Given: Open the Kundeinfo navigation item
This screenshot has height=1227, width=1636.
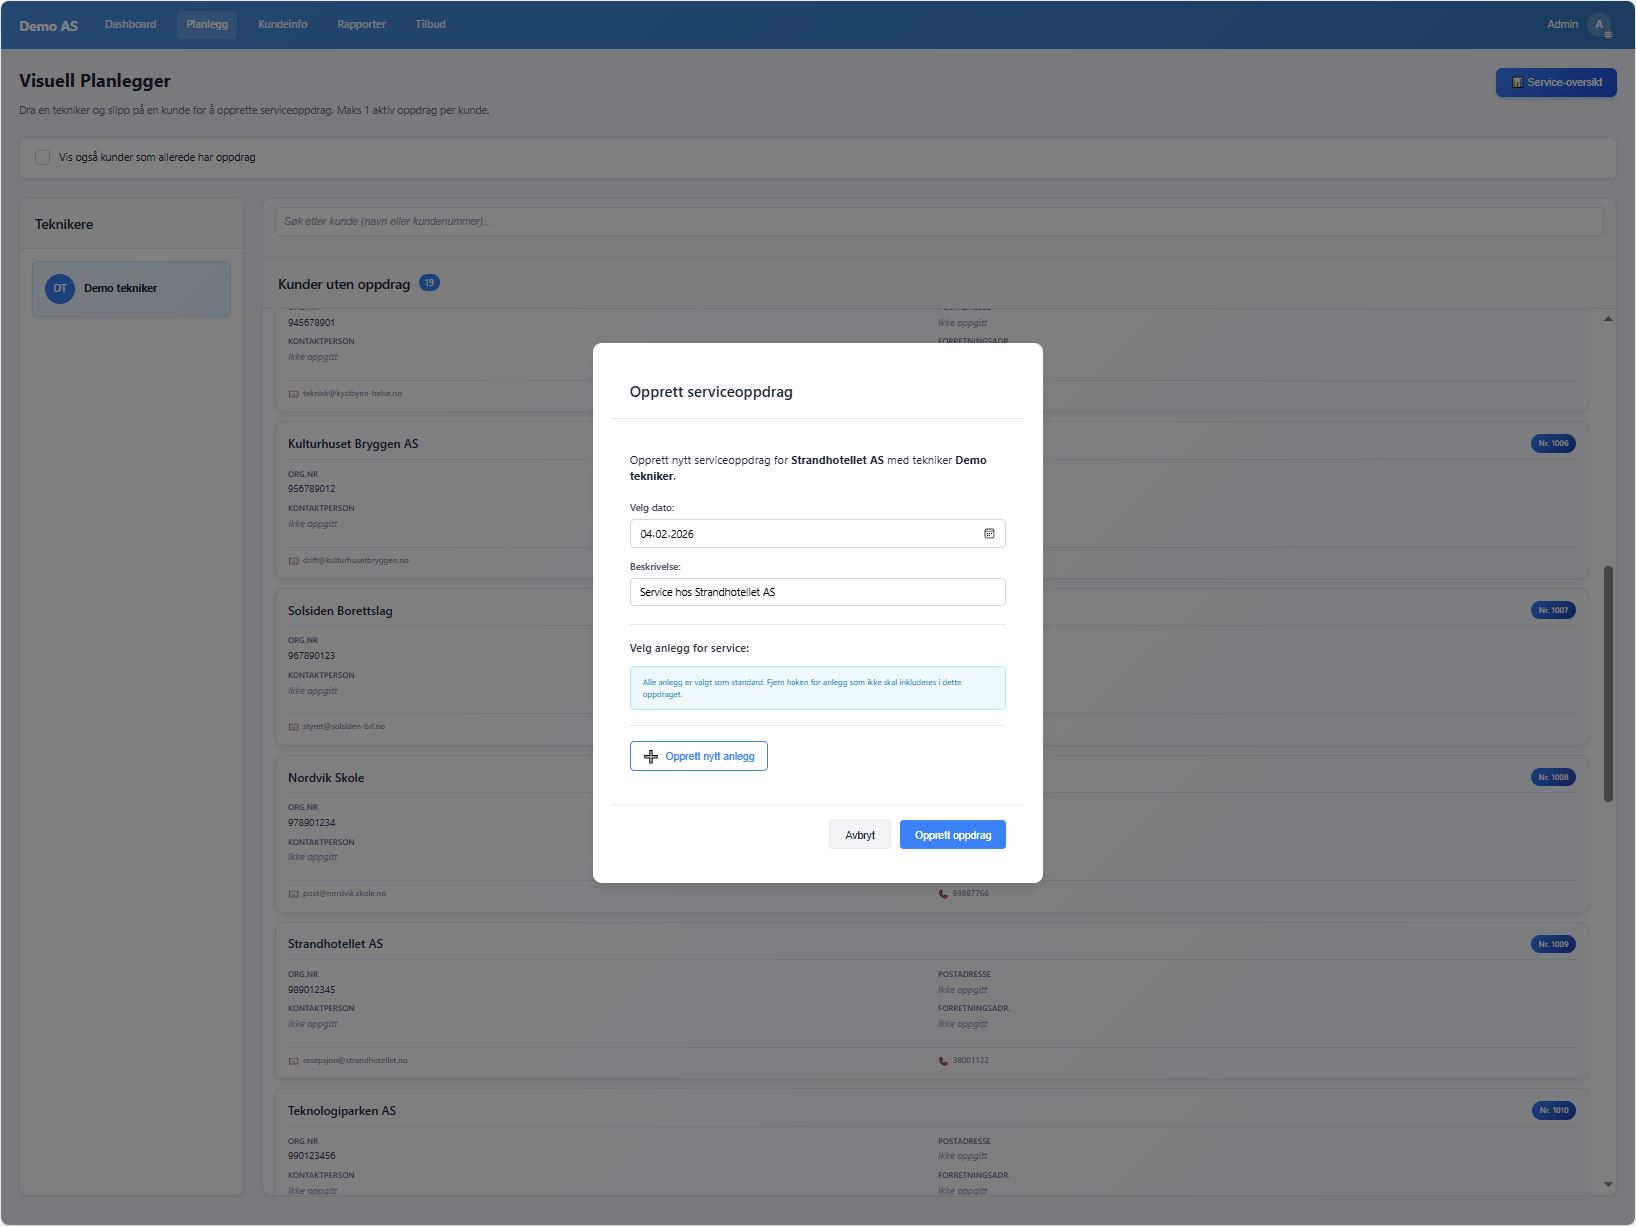Looking at the screenshot, I should [x=283, y=25].
